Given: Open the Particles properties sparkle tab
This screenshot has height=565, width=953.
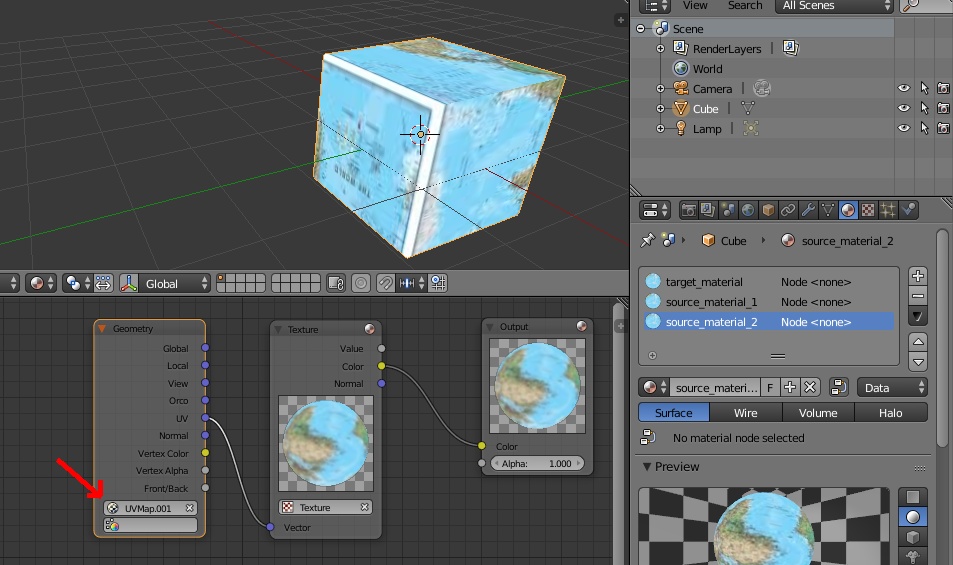Looking at the screenshot, I should pos(888,210).
